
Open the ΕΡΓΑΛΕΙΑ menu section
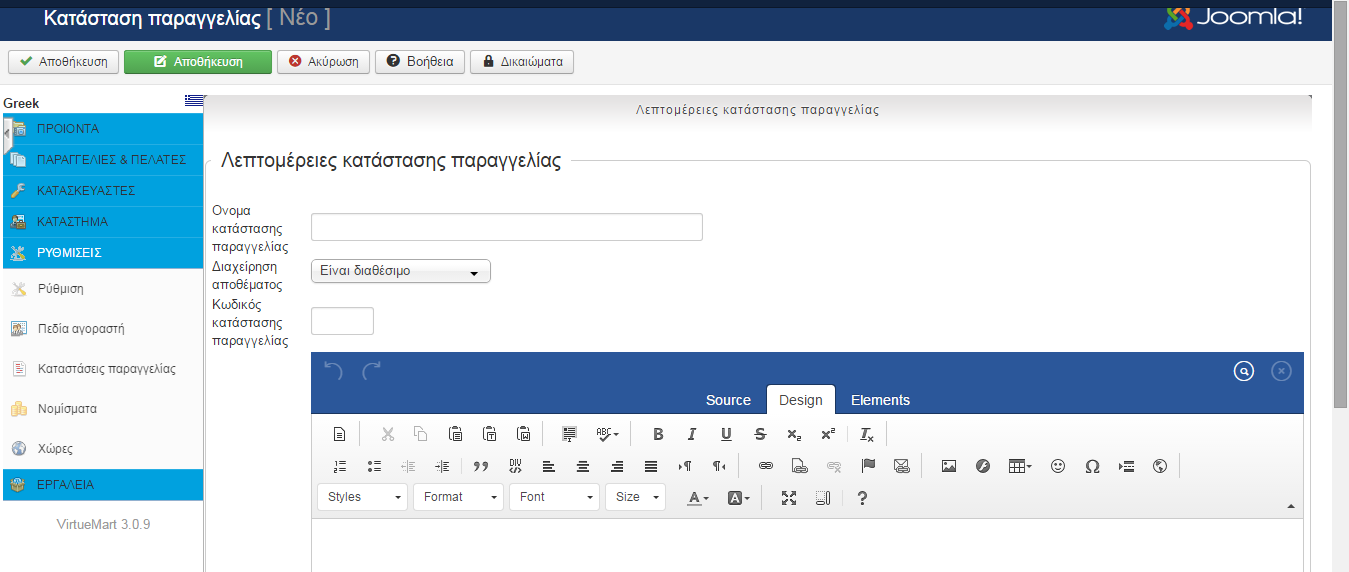[103, 485]
